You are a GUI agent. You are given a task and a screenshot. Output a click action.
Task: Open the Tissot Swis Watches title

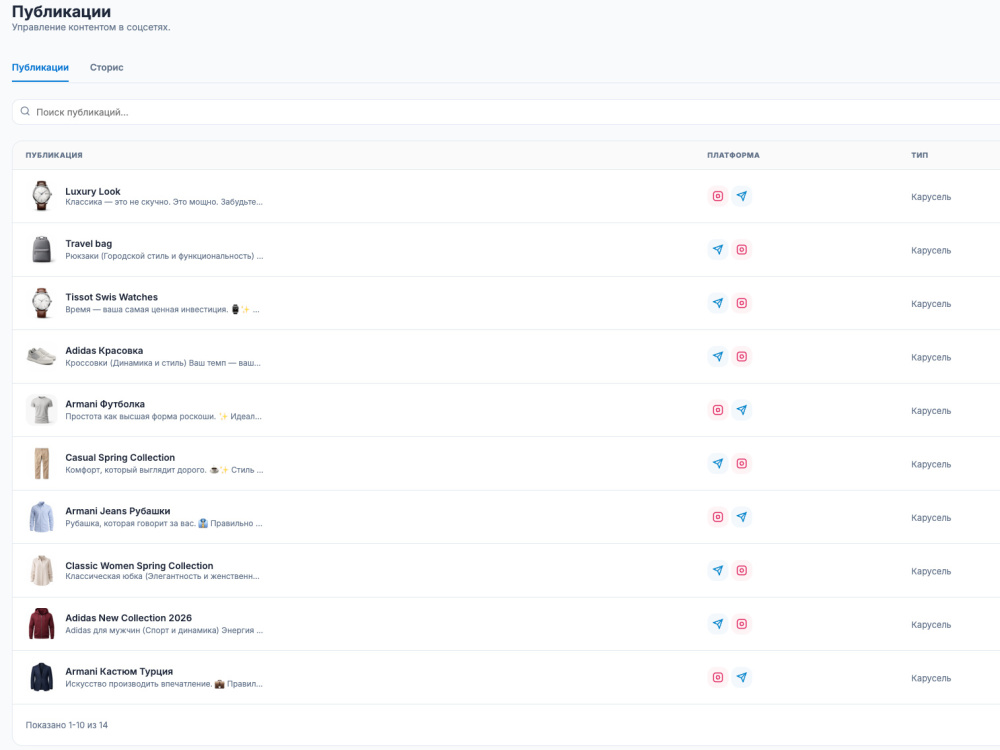[112, 297]
